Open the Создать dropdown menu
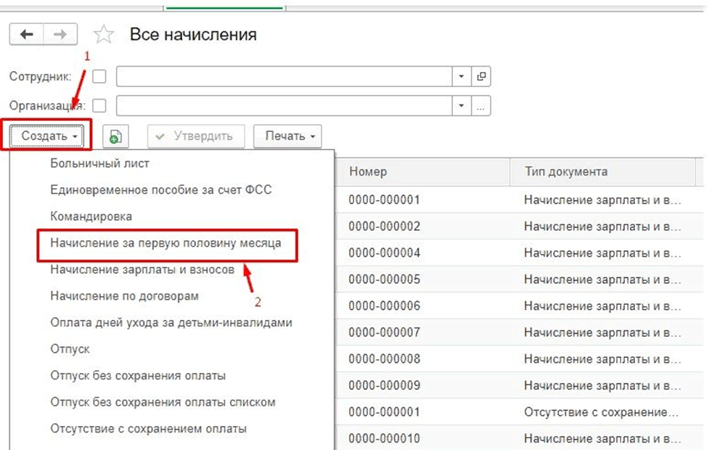707x450 pixels. coord(50,136)
